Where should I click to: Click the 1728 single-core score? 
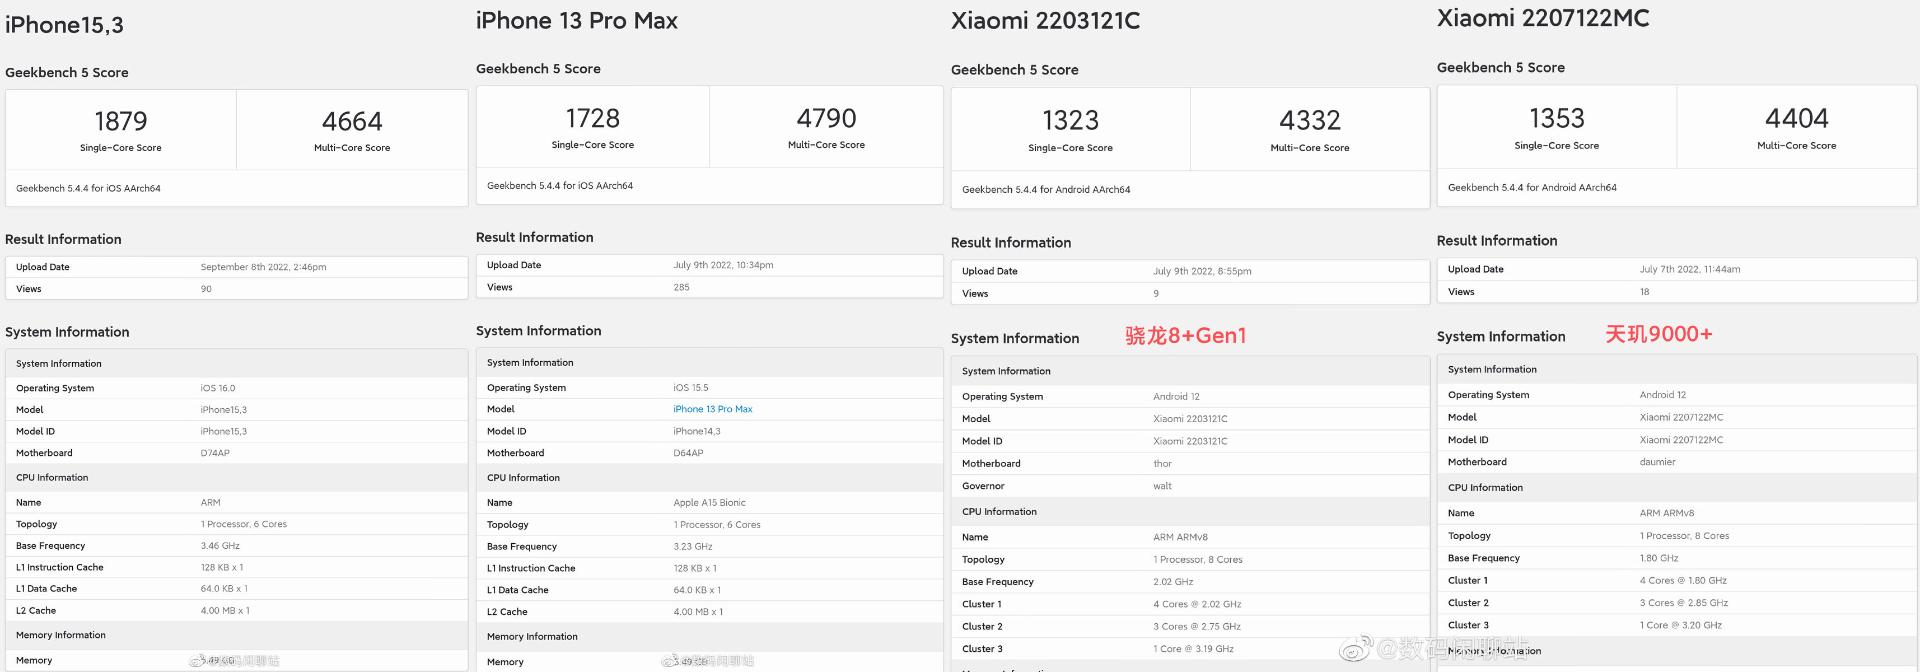pyautogui.click(x=593, y=118)
